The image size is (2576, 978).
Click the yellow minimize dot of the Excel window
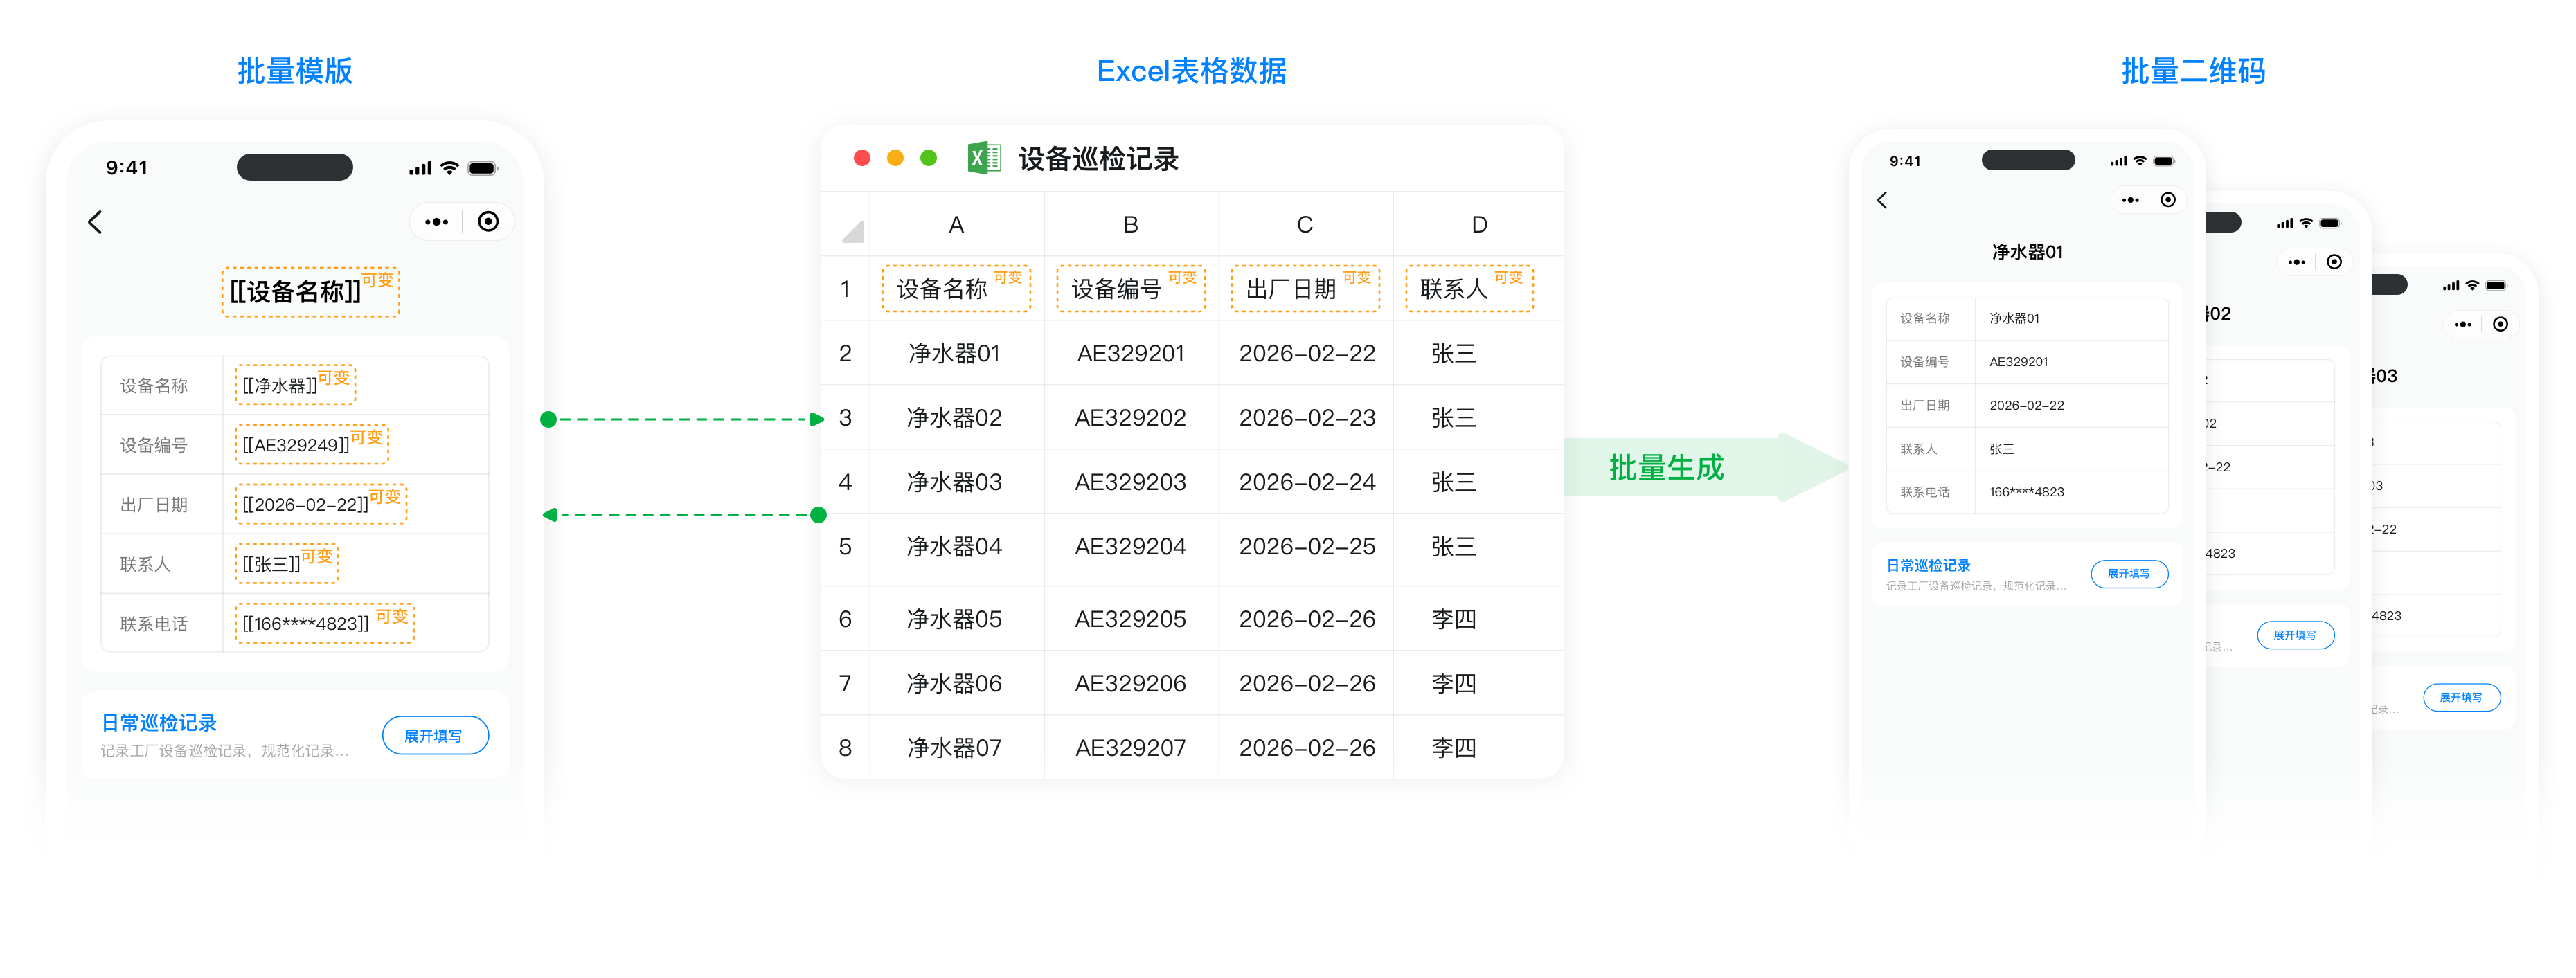click(895, 158)
